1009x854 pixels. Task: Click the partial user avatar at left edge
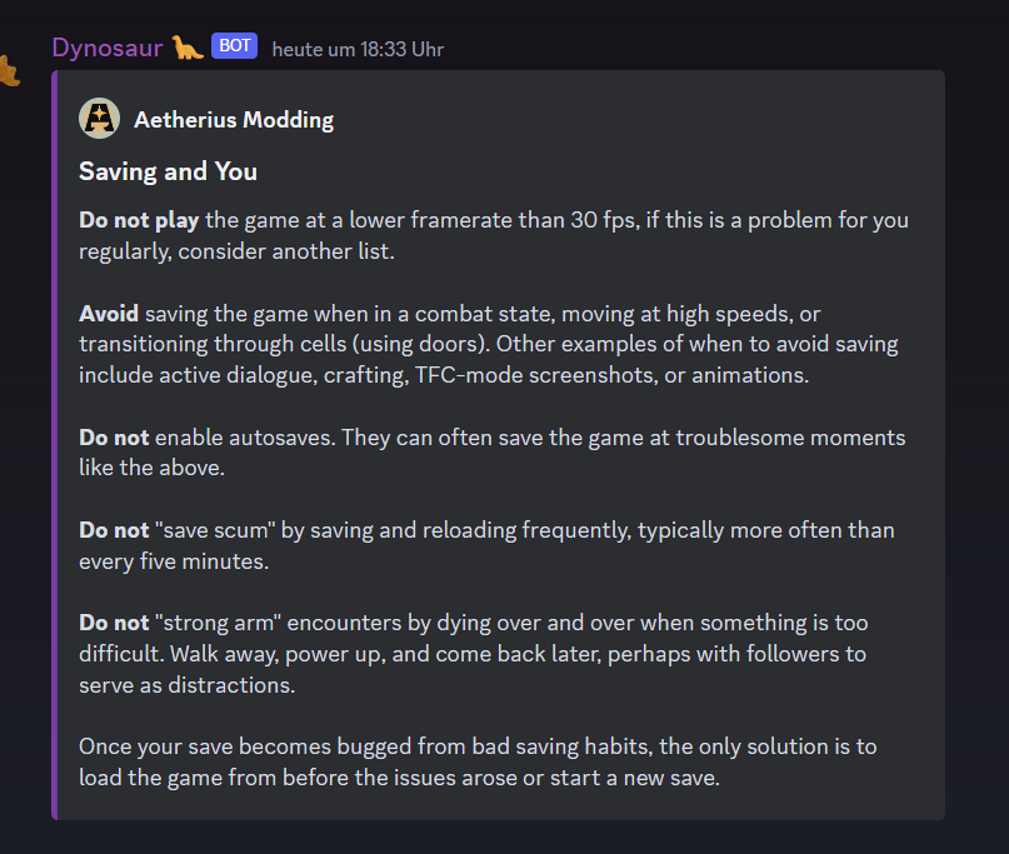point(9,70)
